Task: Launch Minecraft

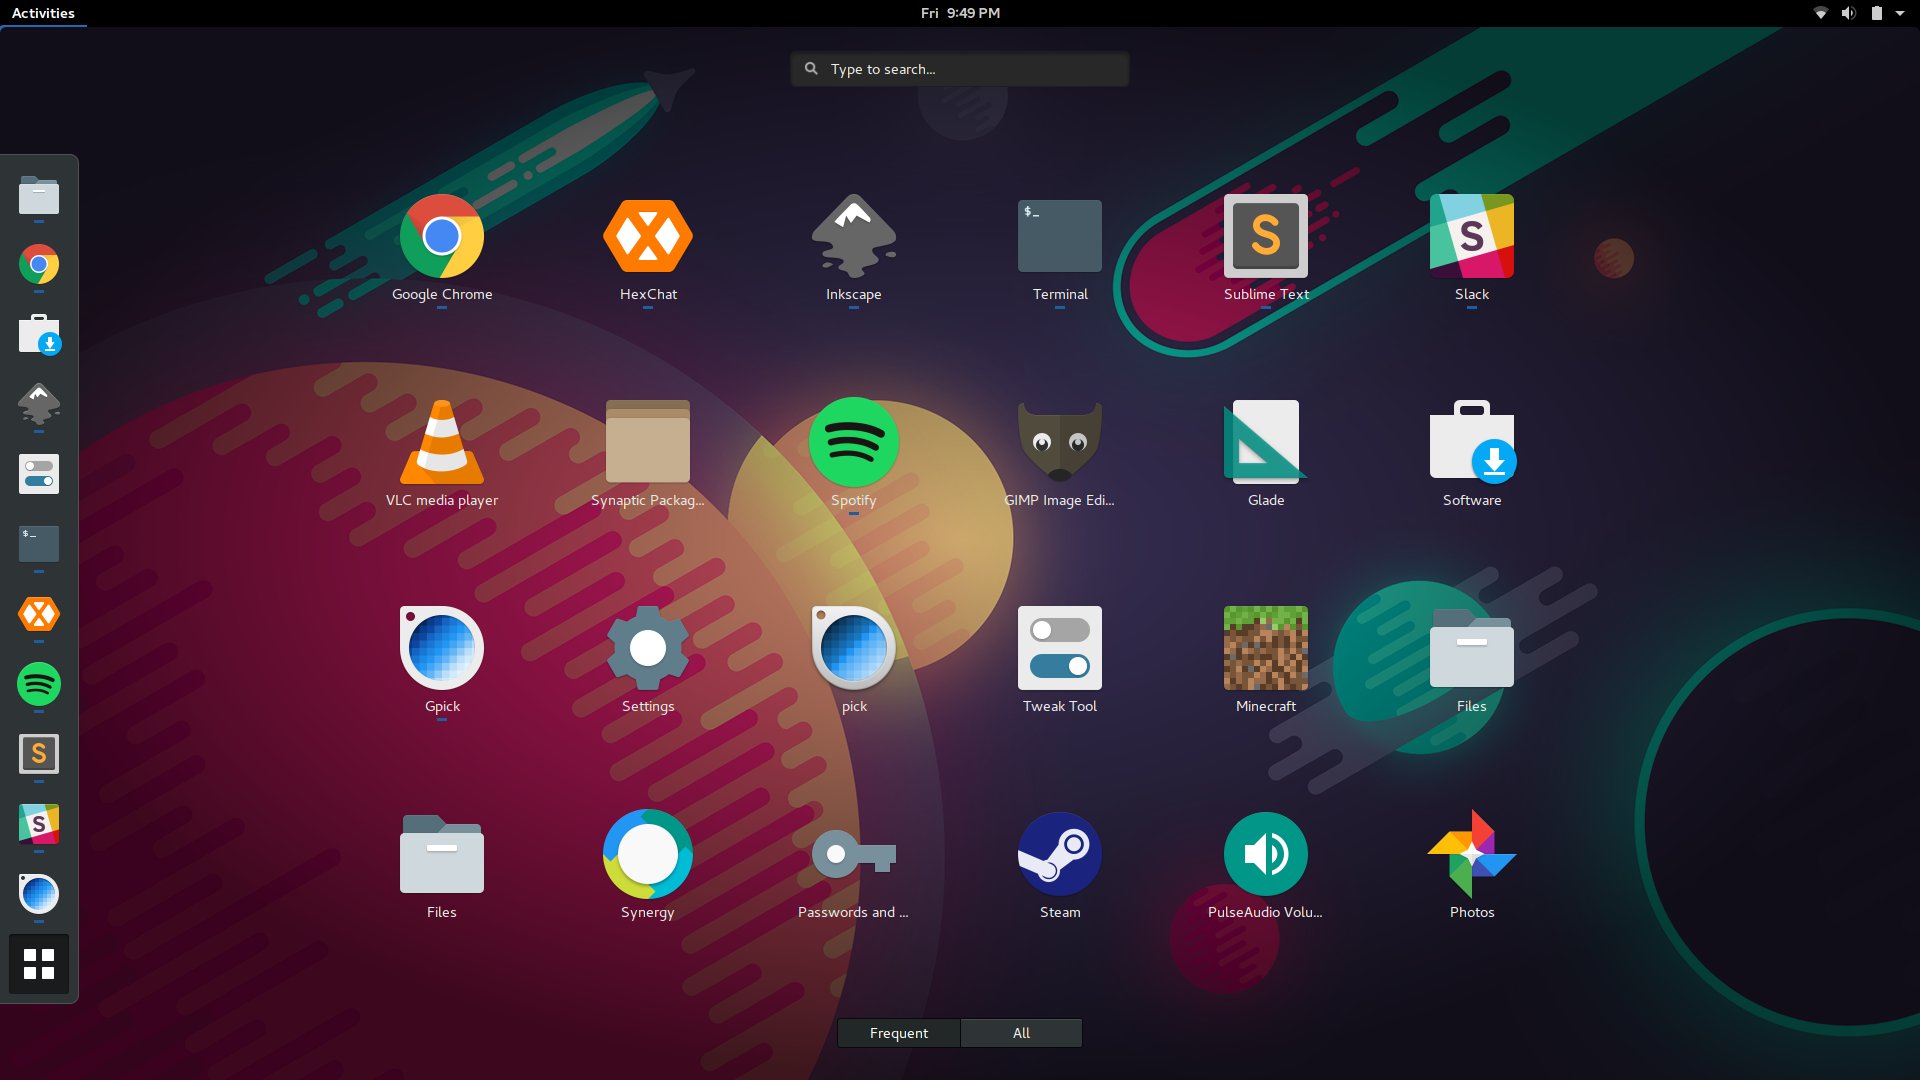Action: 1266,648
